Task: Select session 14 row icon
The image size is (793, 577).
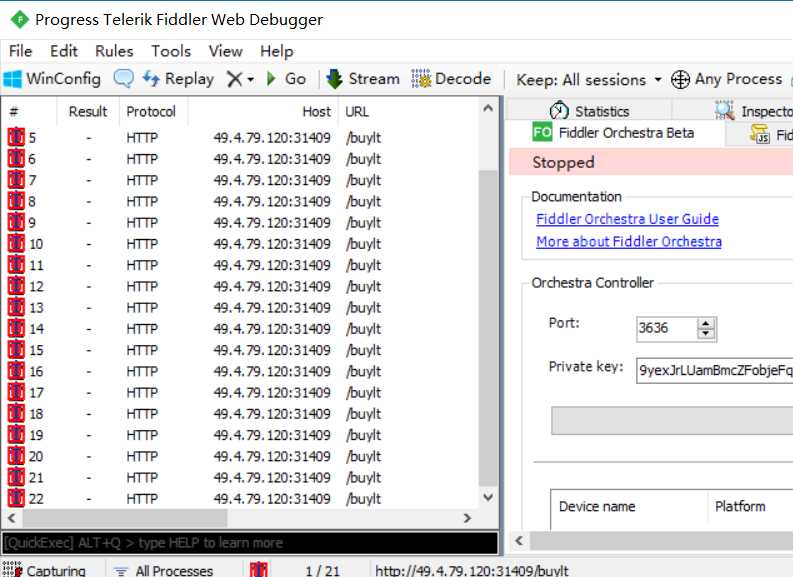Action: click(16, 329)
